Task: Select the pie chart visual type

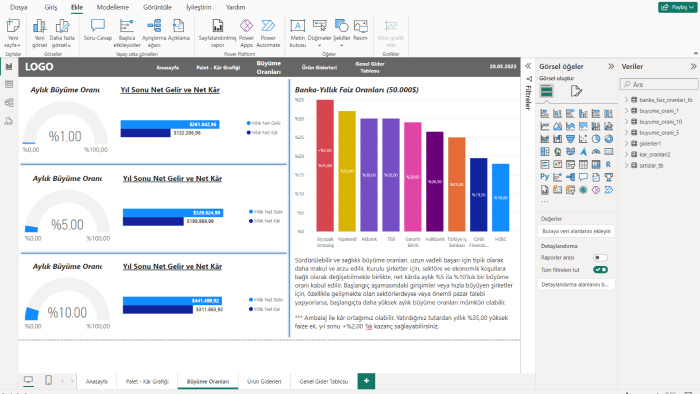Action: click(596, 139)
